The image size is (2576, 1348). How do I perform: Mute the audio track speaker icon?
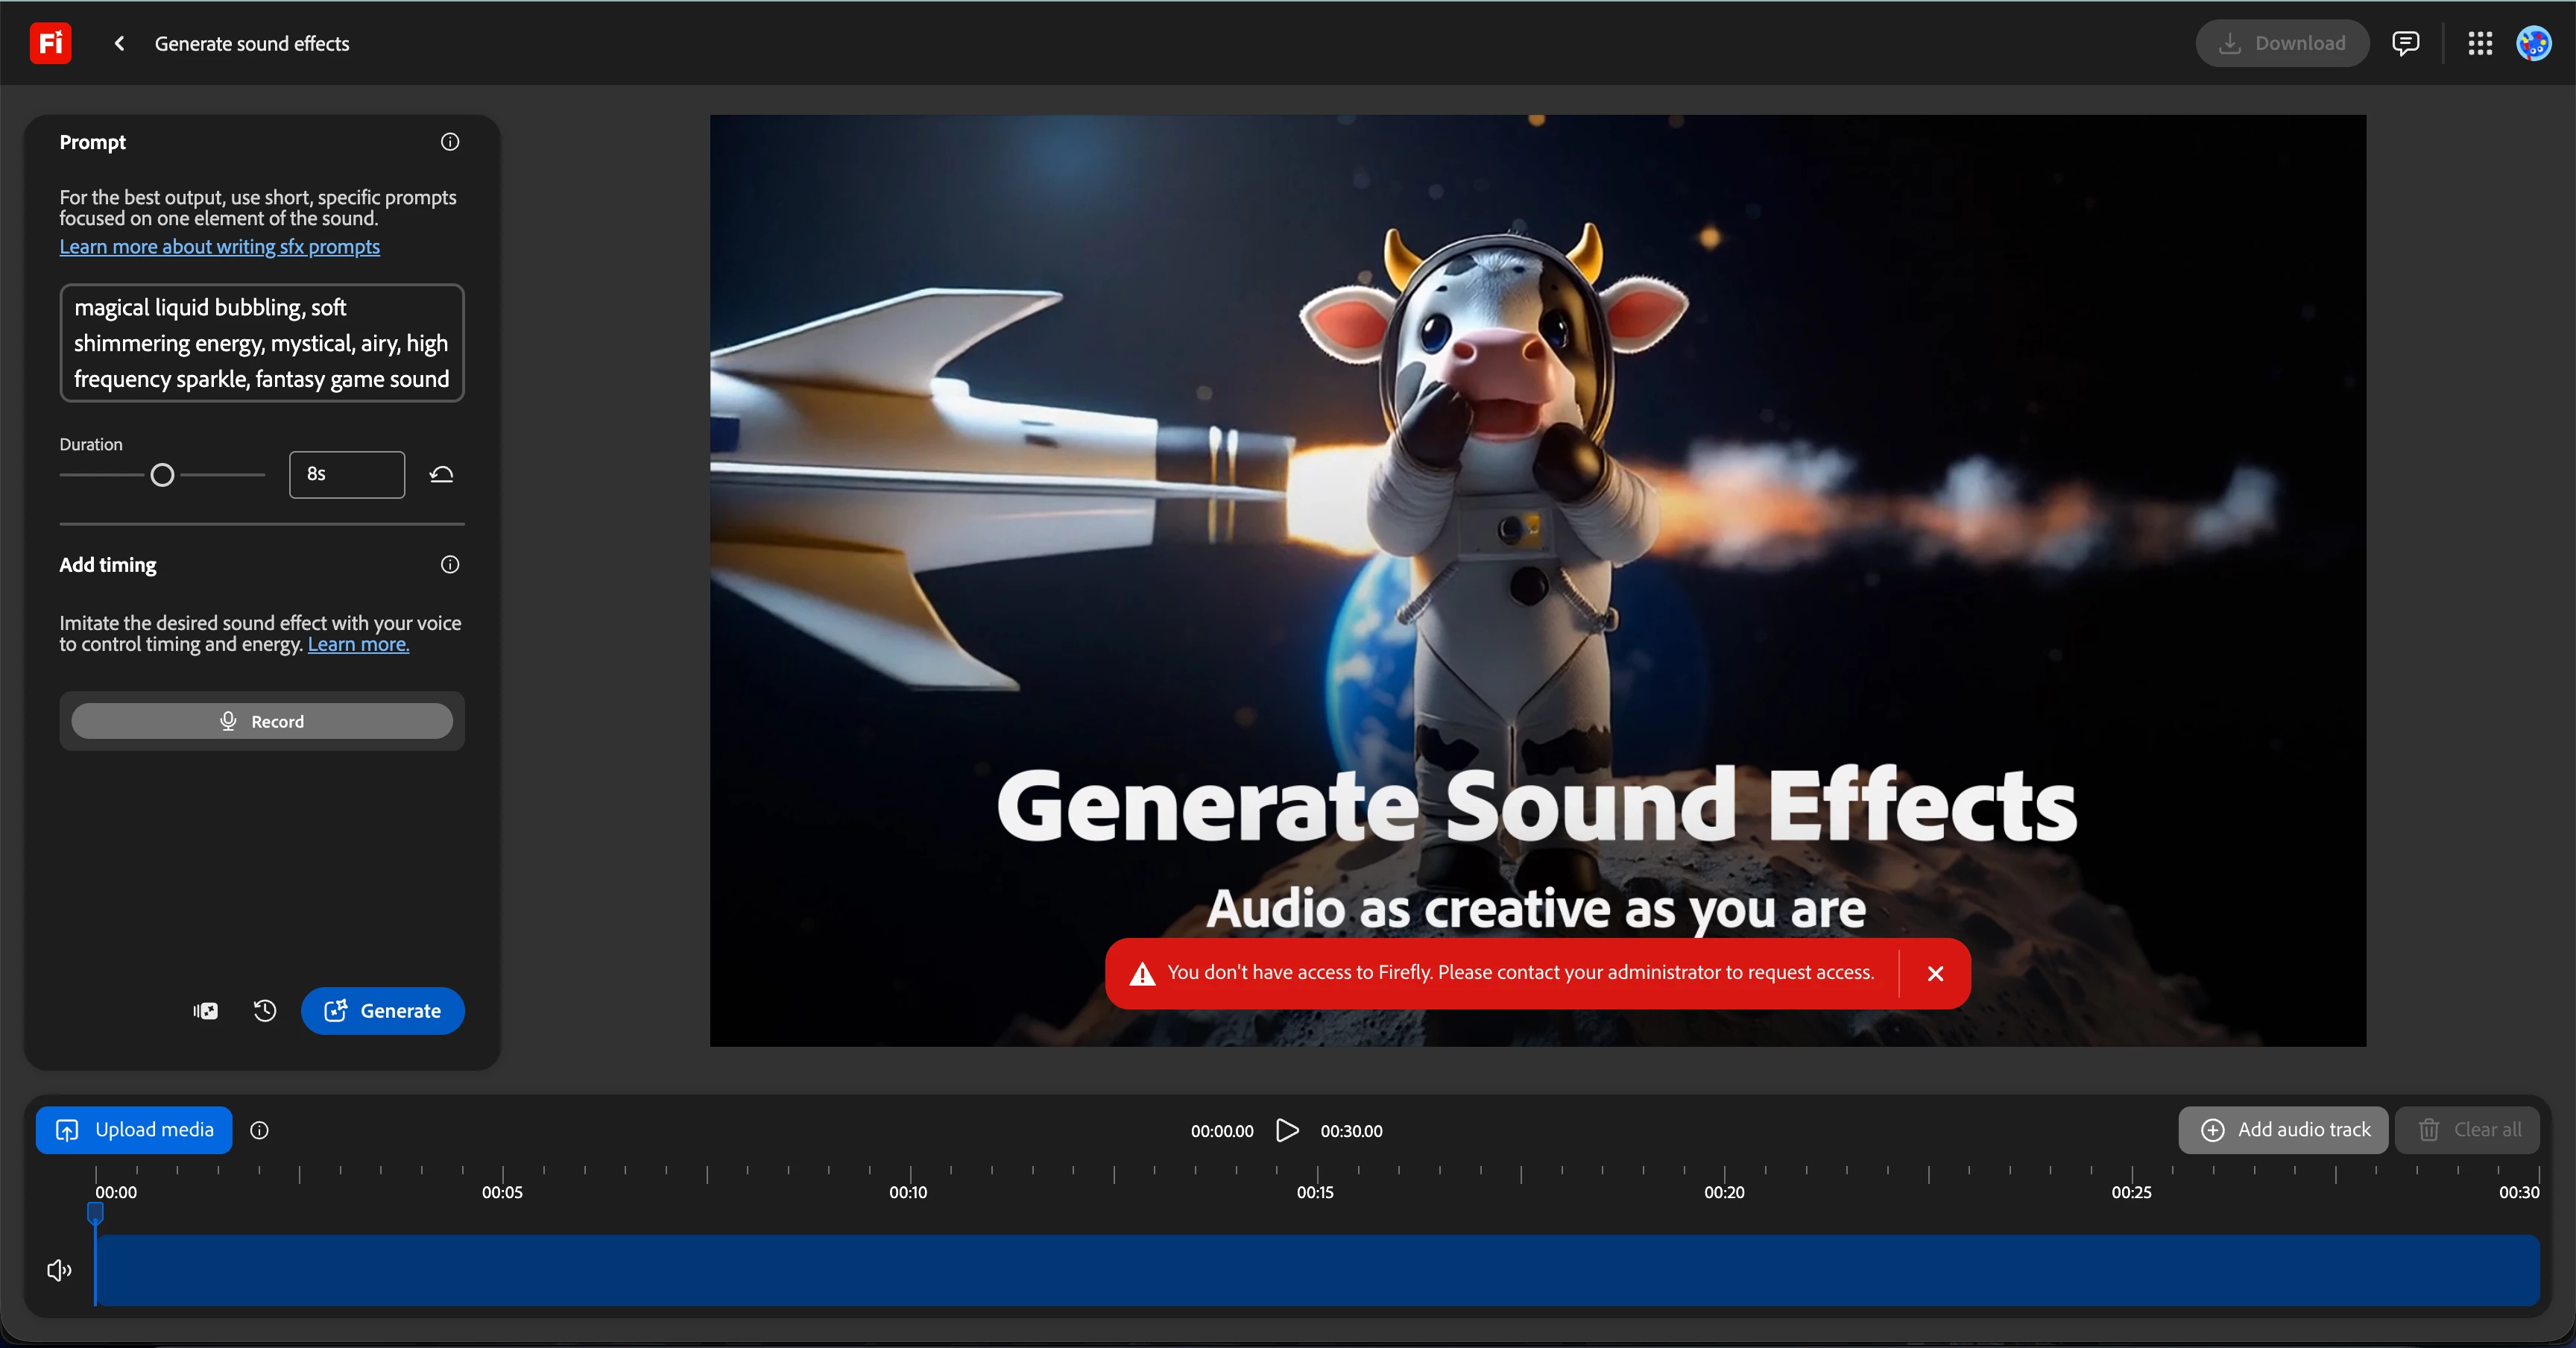59,1270
